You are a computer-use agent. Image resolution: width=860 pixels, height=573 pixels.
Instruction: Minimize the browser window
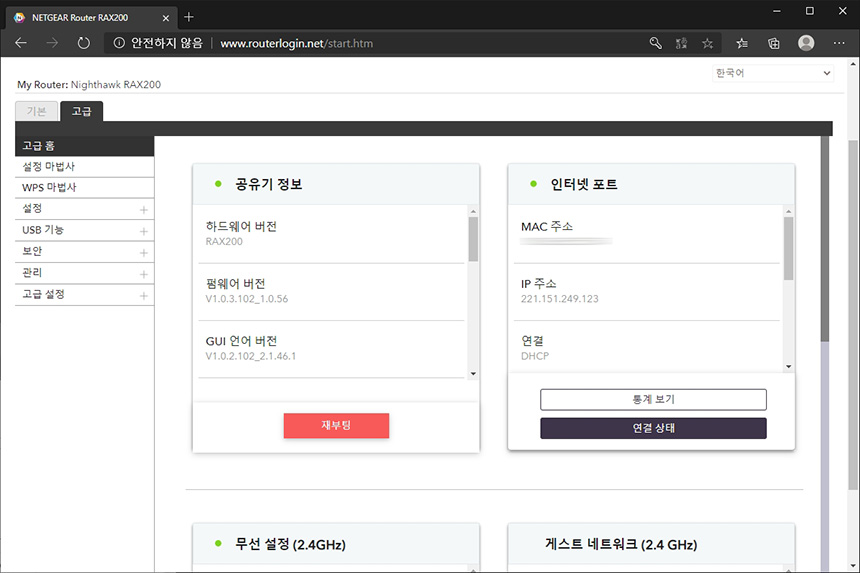point(777,11)
